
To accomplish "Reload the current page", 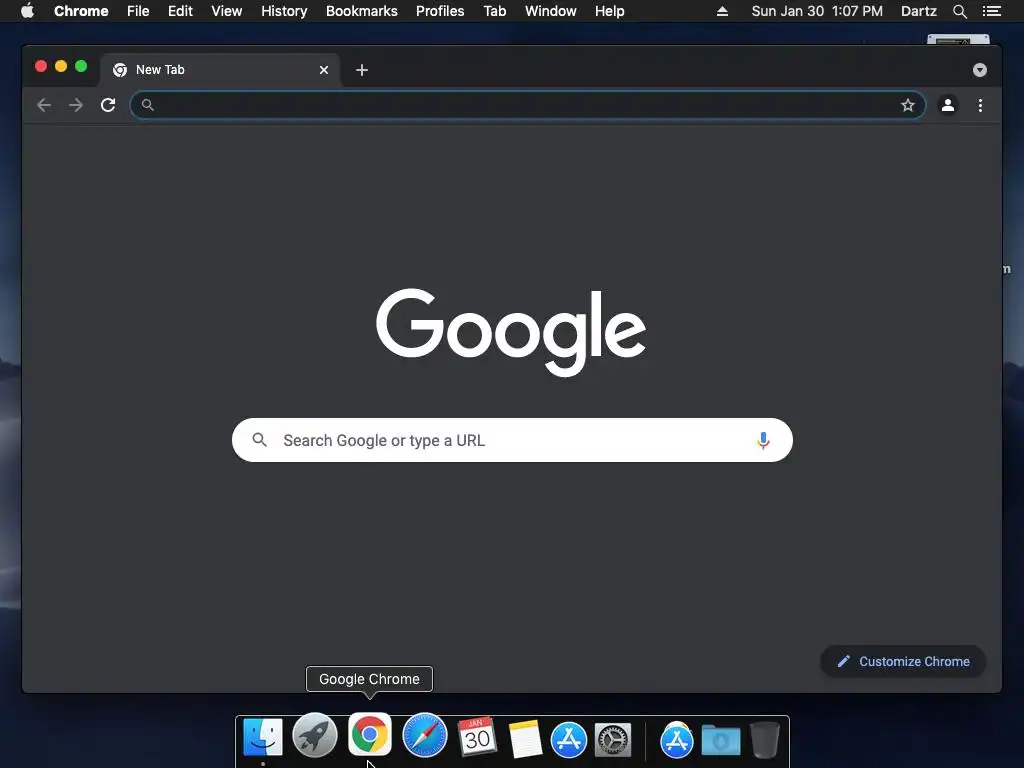I will 108,105.
